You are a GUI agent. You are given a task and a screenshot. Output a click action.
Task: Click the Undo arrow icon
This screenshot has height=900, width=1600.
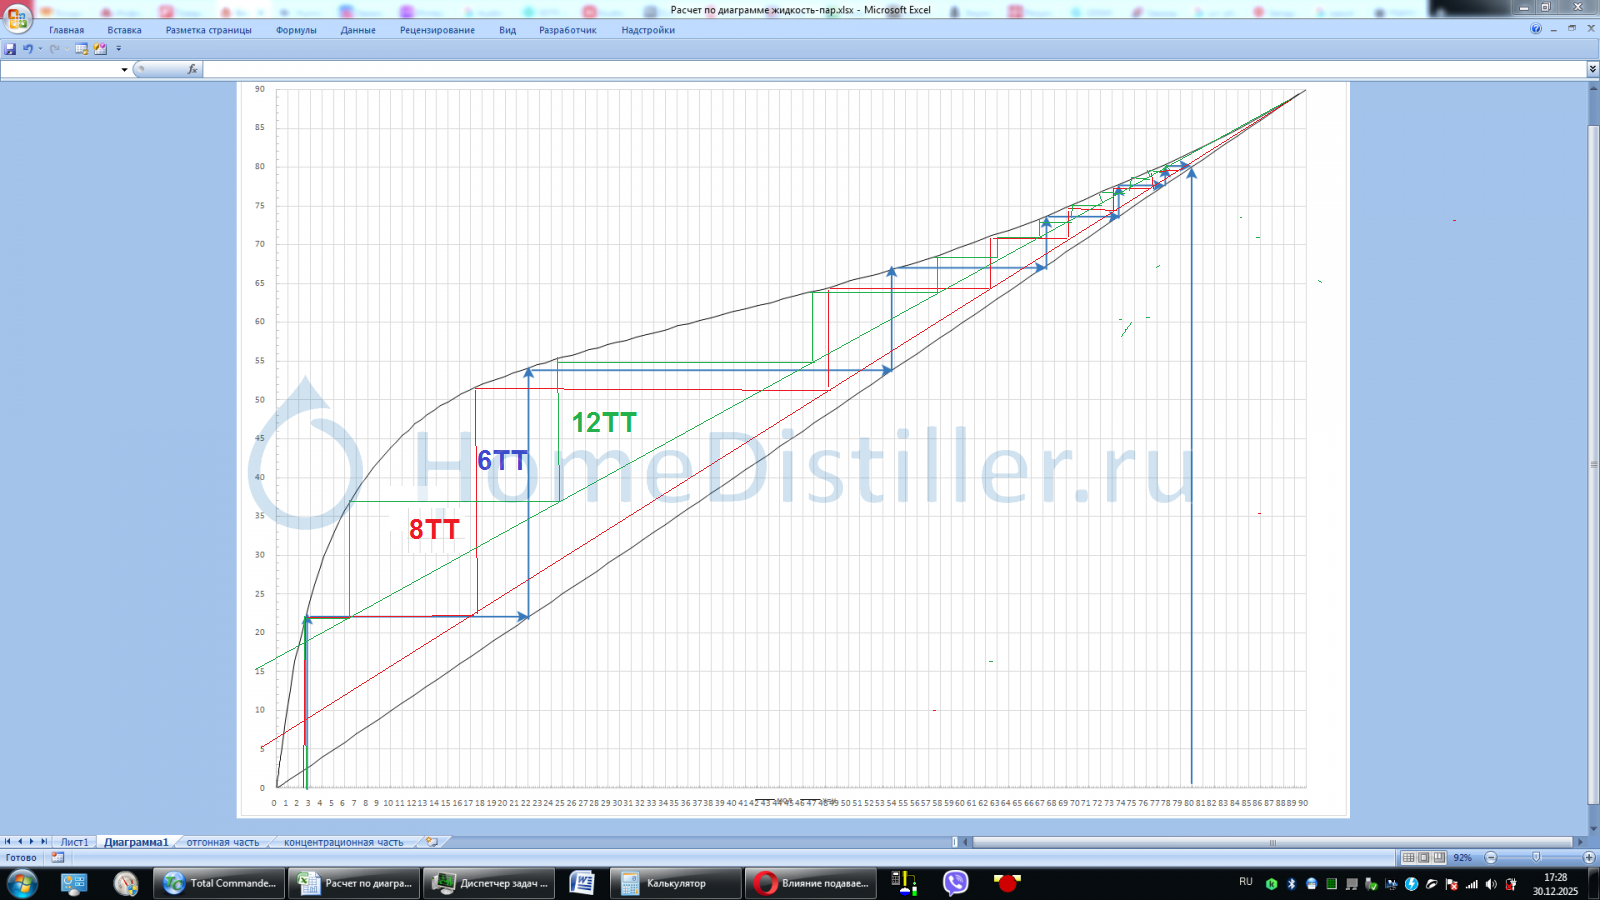click(x=28, y=48)
